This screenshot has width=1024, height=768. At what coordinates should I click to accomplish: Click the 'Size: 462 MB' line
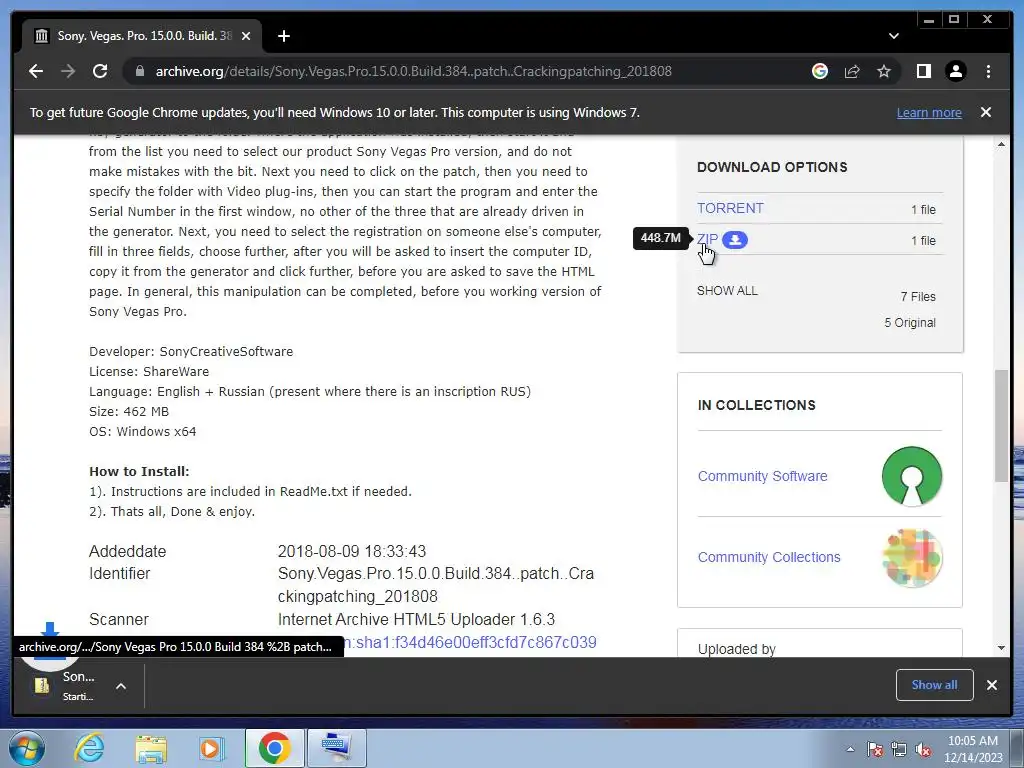coord(129,411)
